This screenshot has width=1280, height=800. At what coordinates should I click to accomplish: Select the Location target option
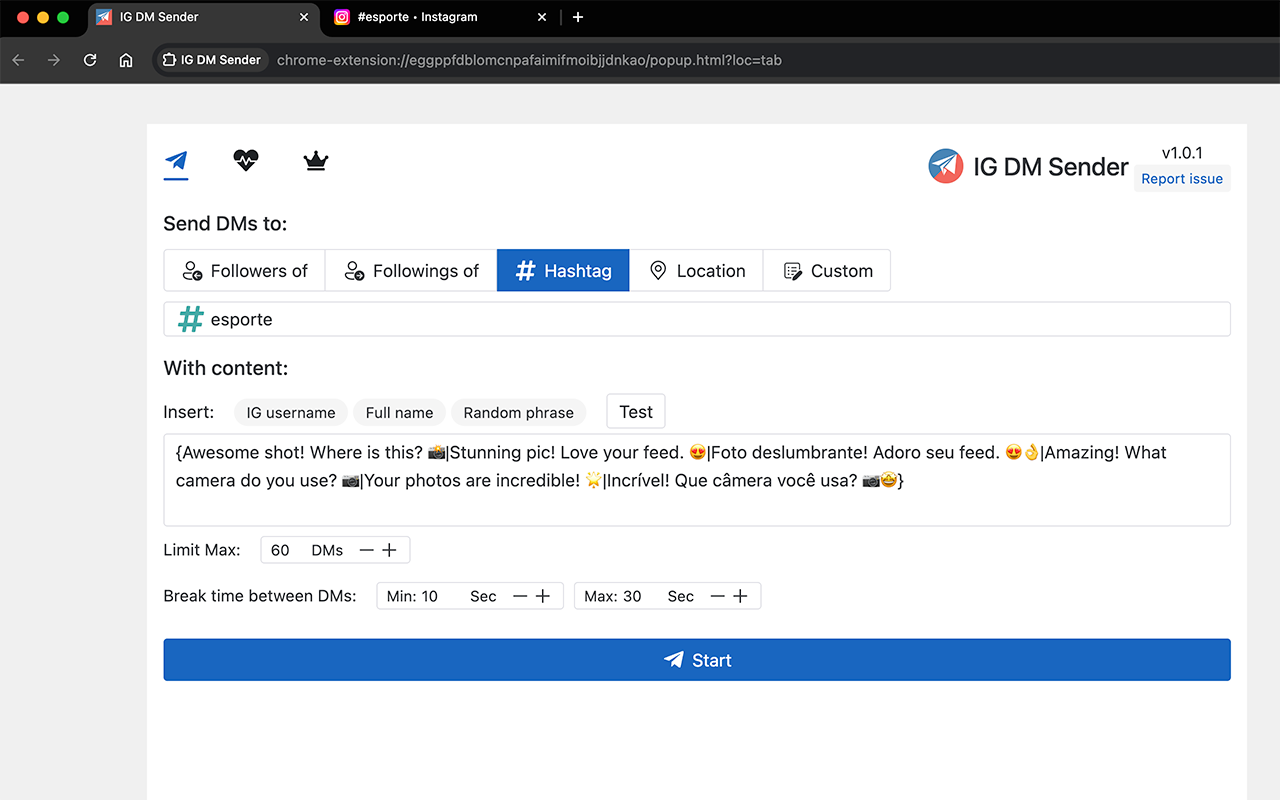coord(697,271)
